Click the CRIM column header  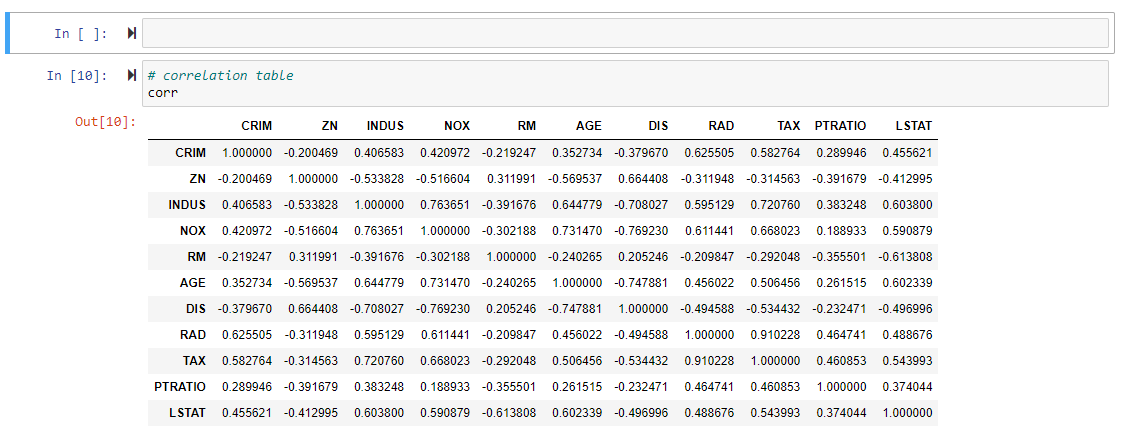[x=257, y=125]
